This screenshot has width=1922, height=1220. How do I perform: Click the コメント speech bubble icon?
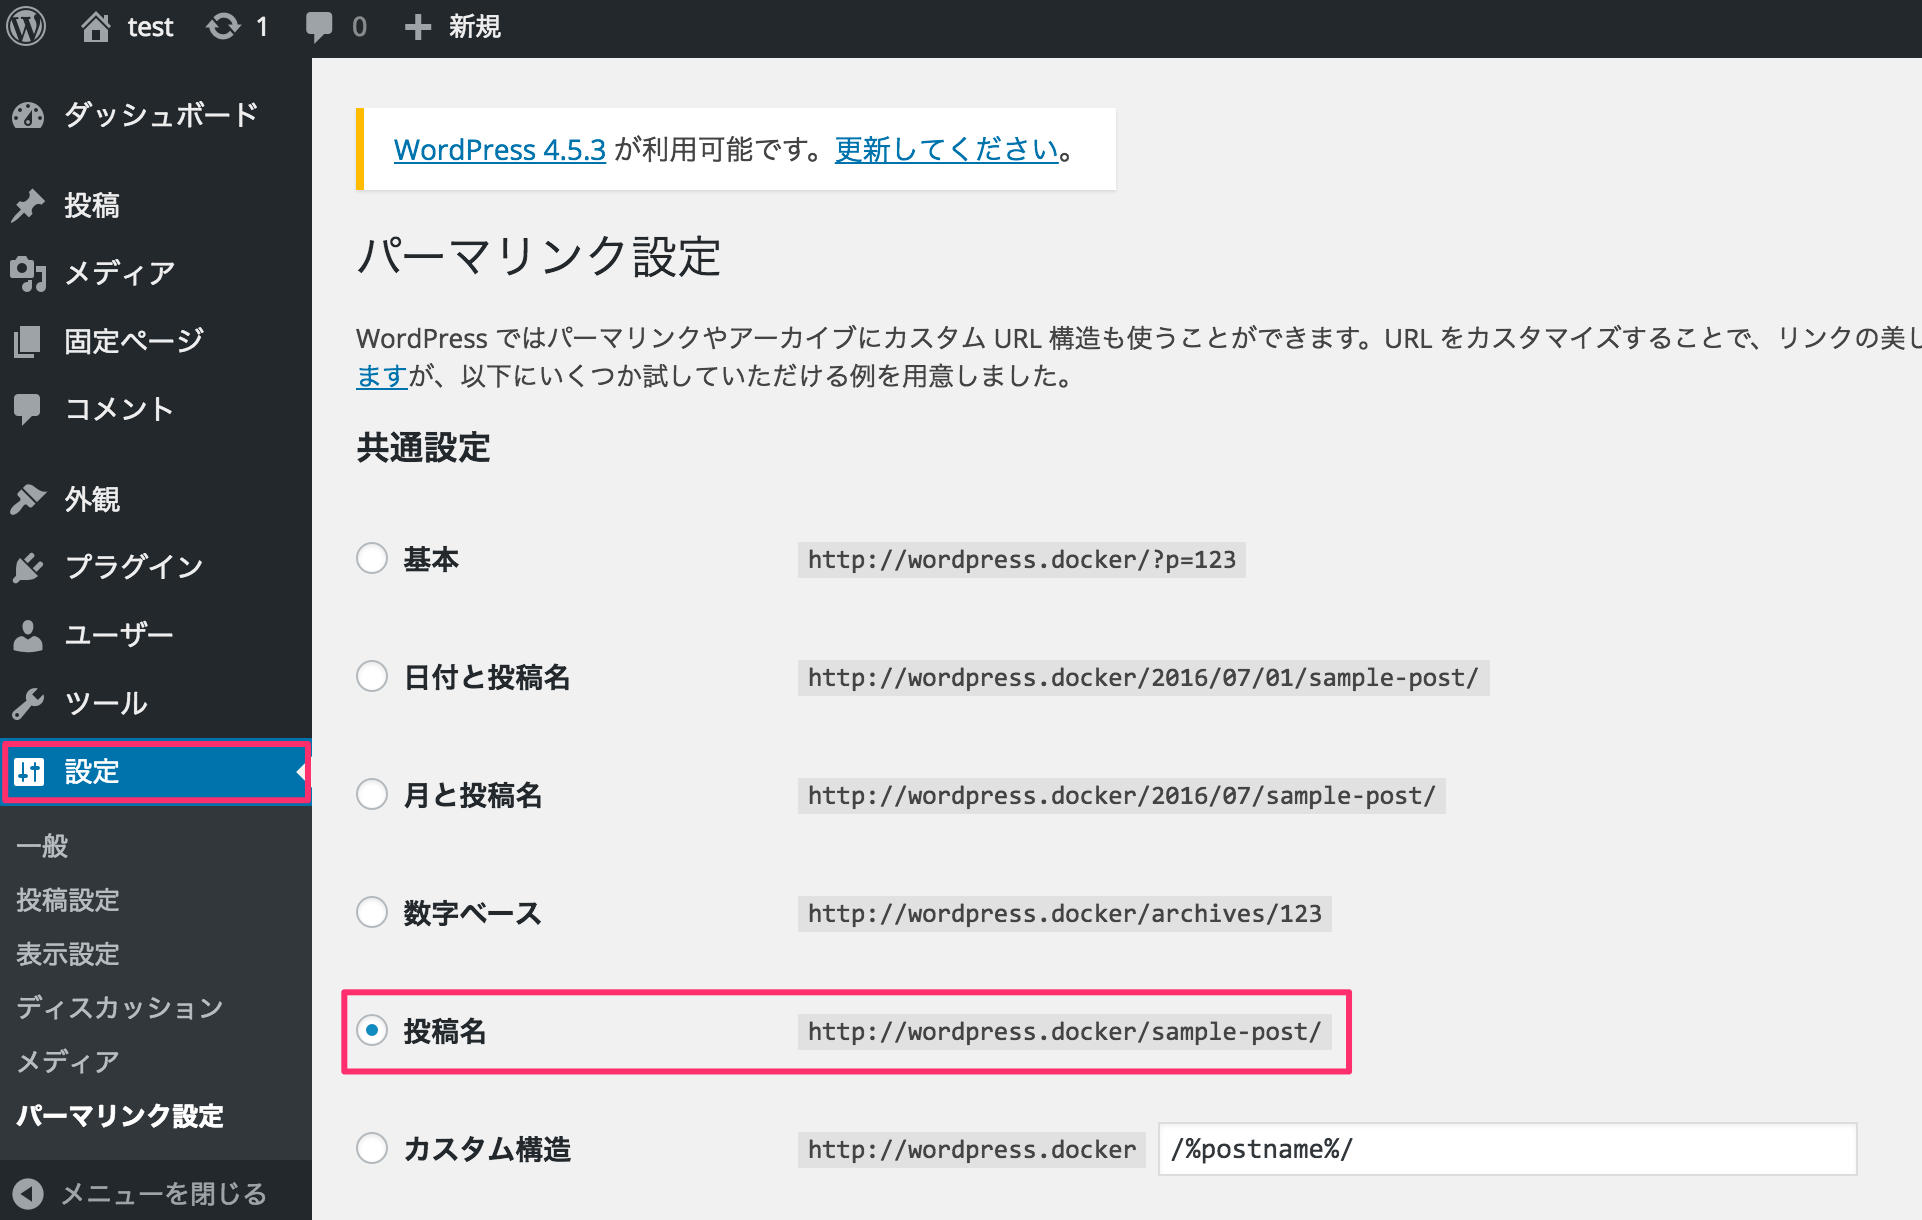(x=28, y=409)
